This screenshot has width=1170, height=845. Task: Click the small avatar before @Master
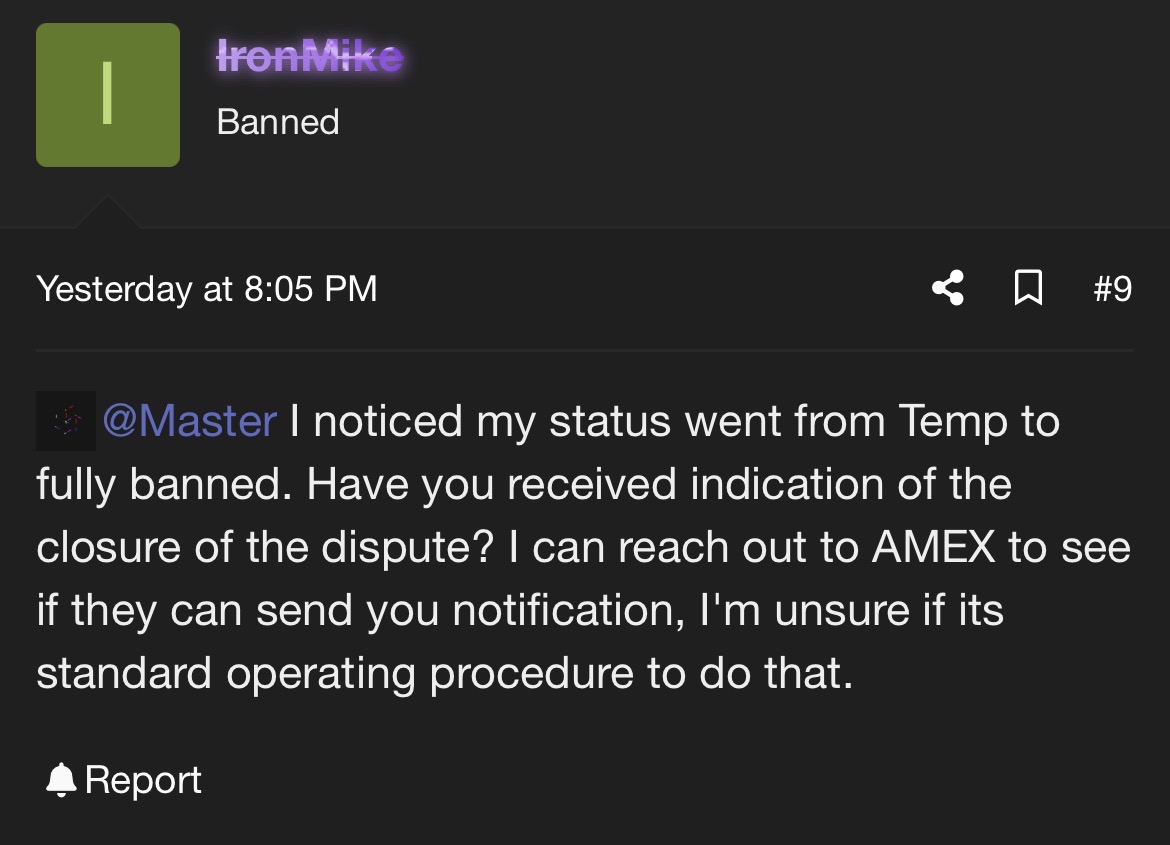point(66,421)
